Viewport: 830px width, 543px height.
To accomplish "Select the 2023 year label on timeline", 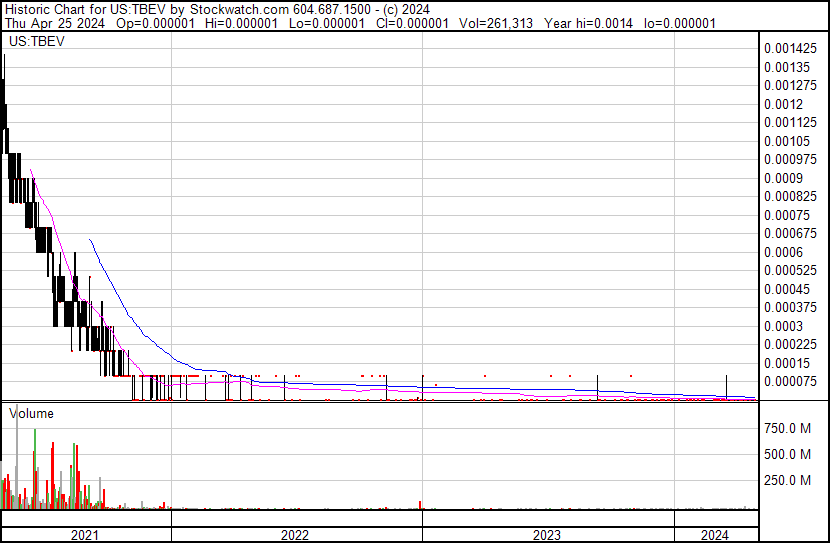I will 546,535.
